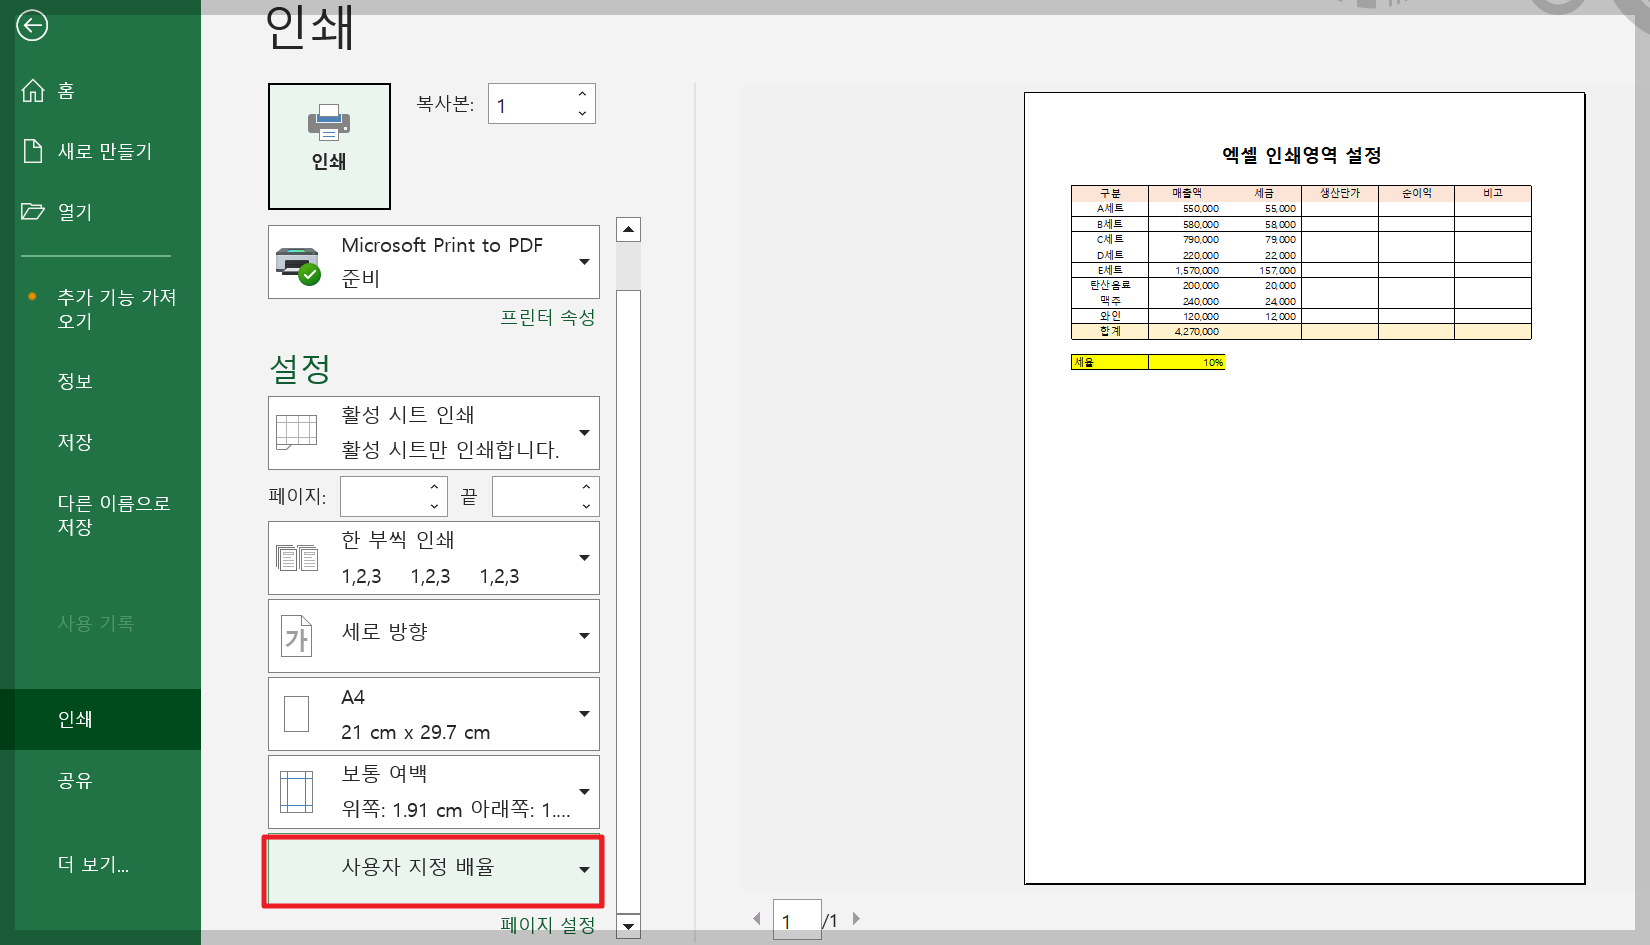Open the 열기 folder icon
The width and height of the screenshot is (1650, 945).
30,211
